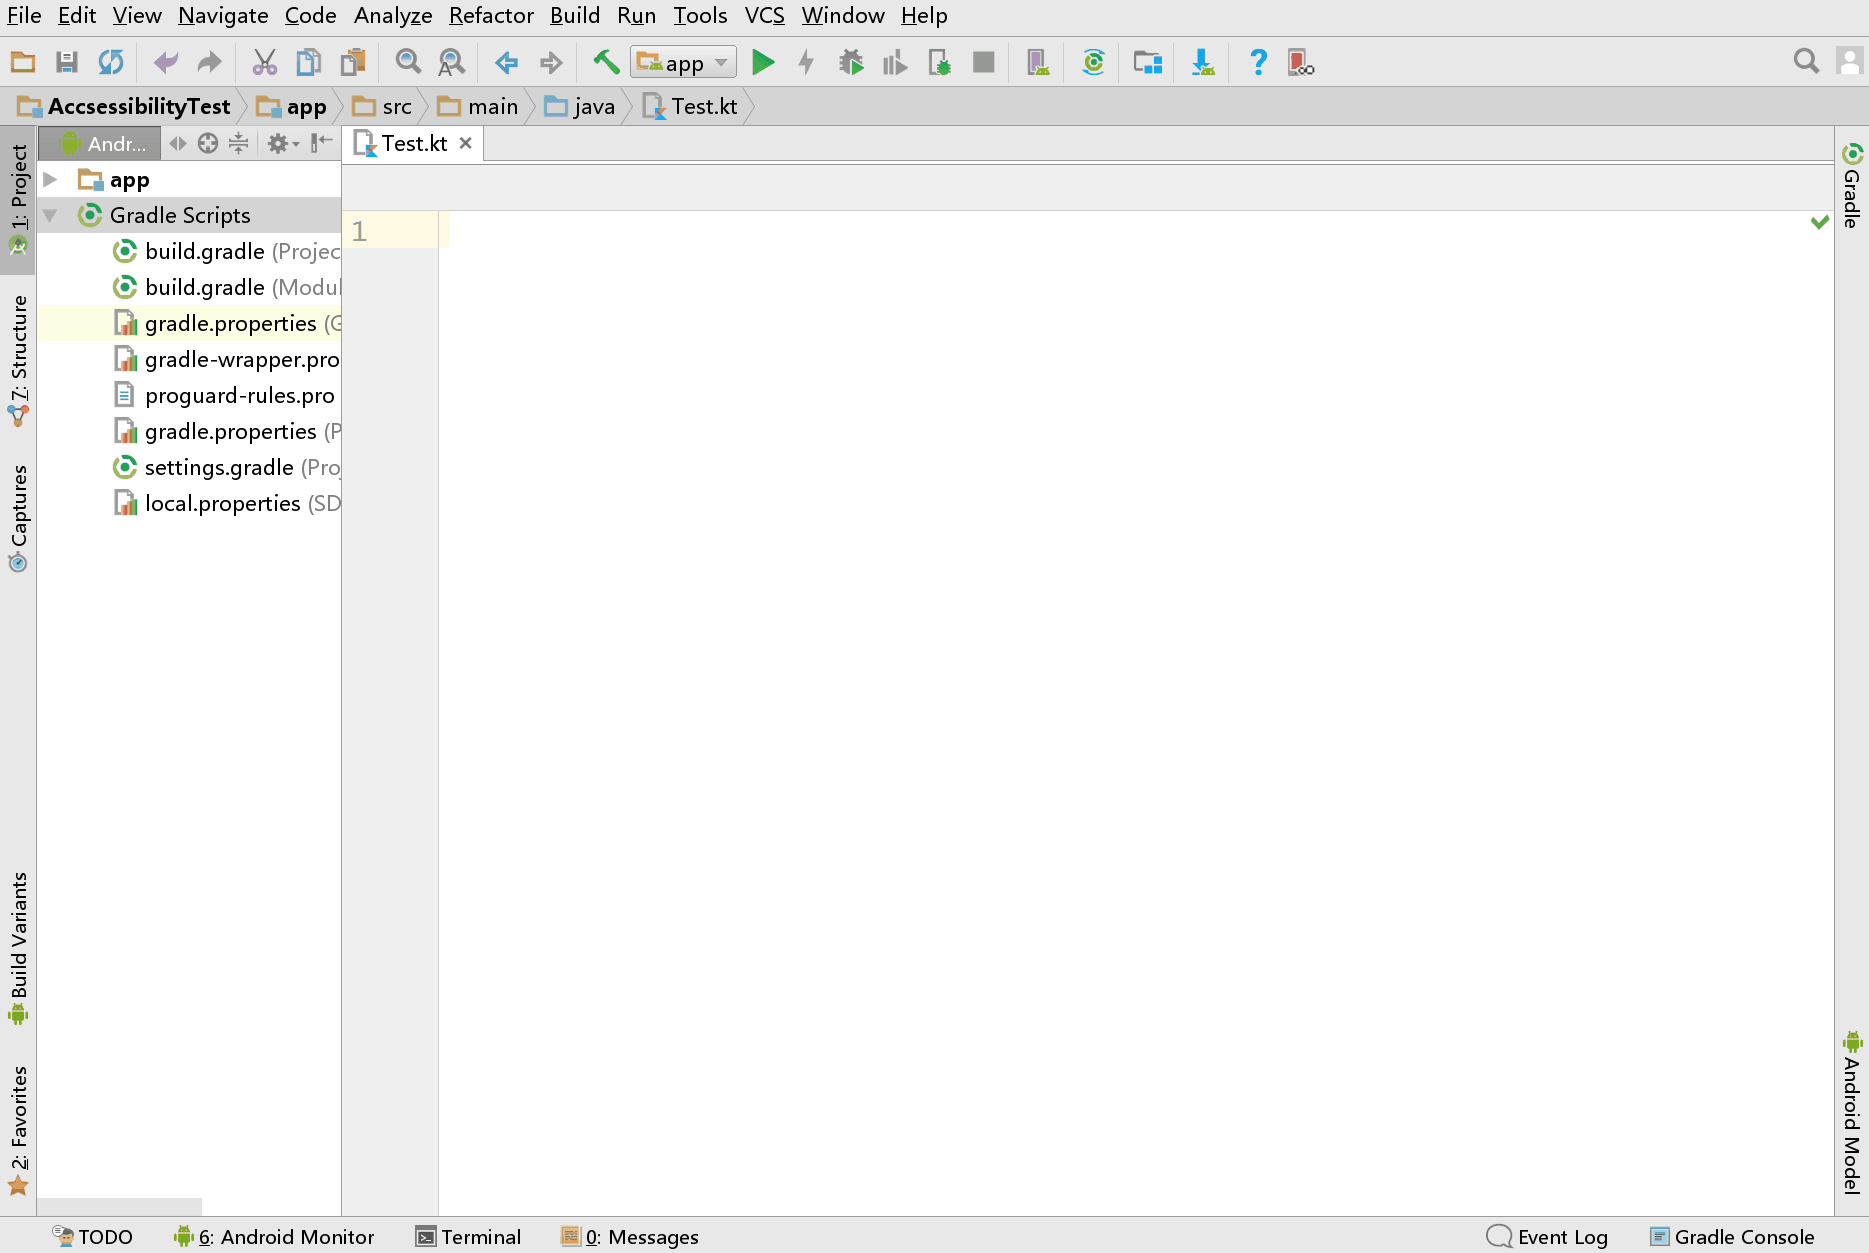Open Find with the magnifier icon
The width and height of the screenshot is (1869, 1253).
(x=408, y=63)
